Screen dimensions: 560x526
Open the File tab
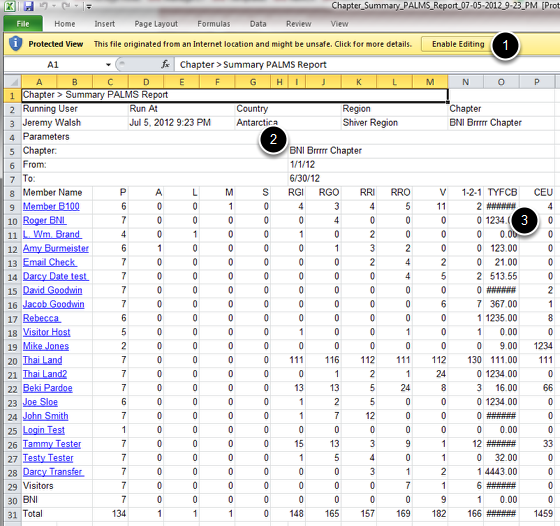pos(23,24)
